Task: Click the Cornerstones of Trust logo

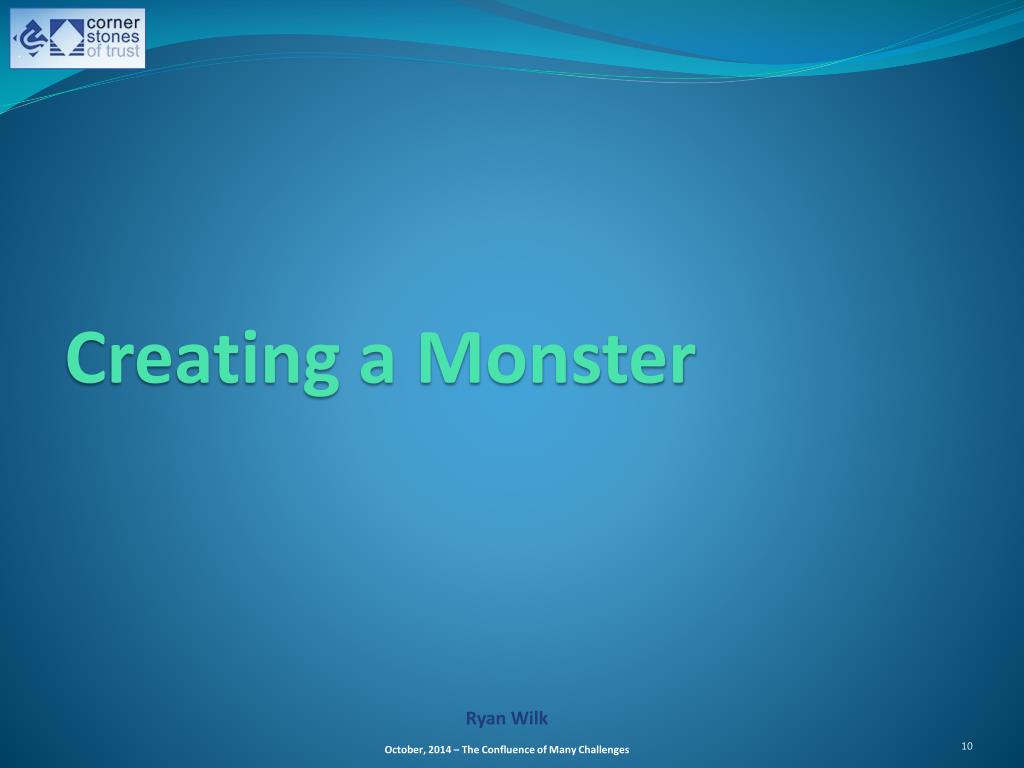Action: (x=78, y=39)
